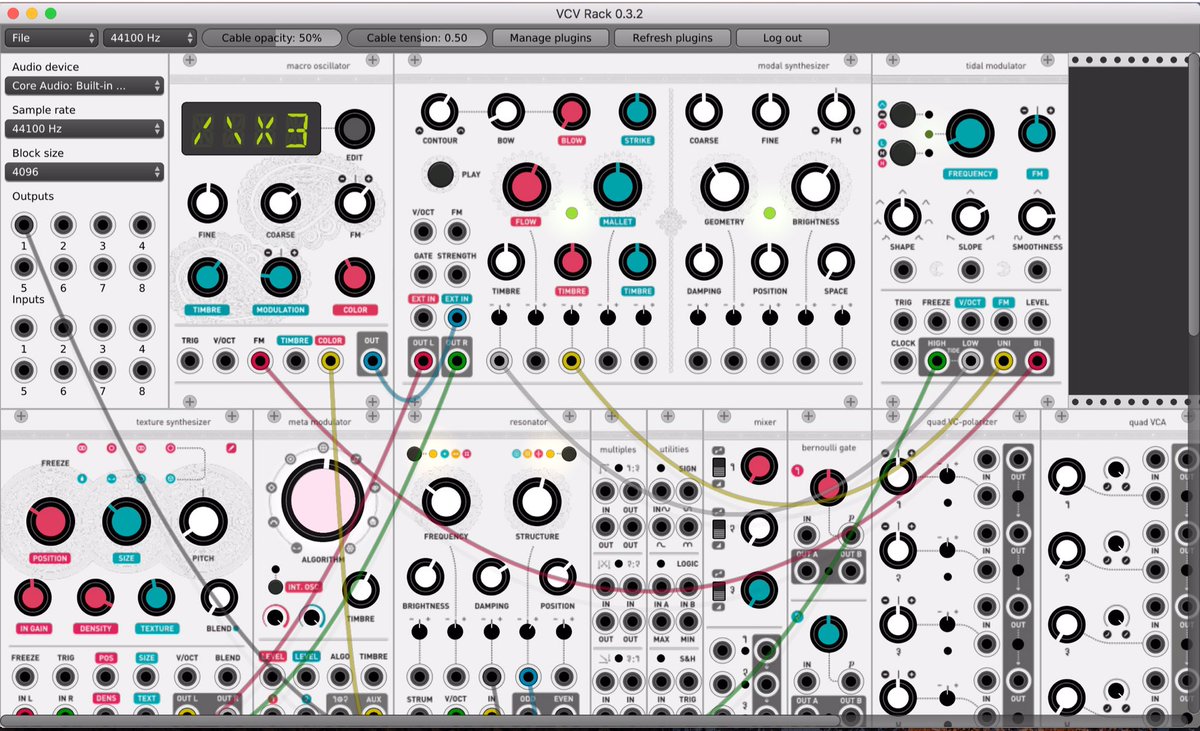Click modal synthesizer STRENGTH jack
The width and height of the screenshot is (1200, 731).
tap(457, 275)
